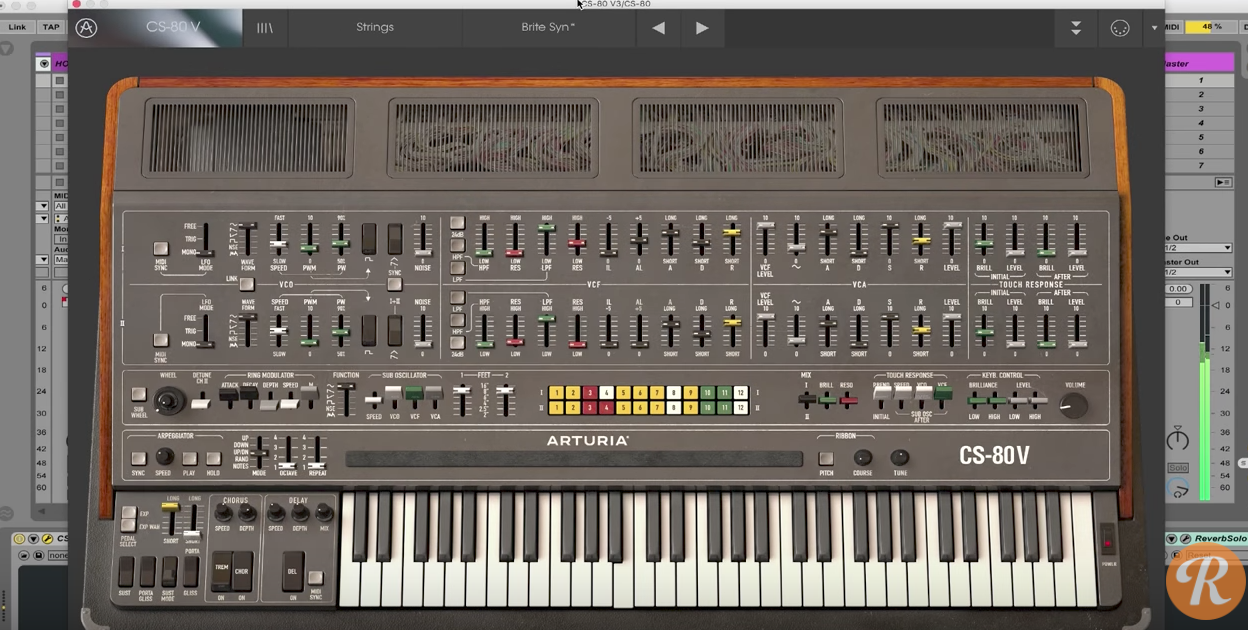1248x630 pixels.
Task: Open the MIDI controller configuration icon
Action: click(x=1120, y=28)
